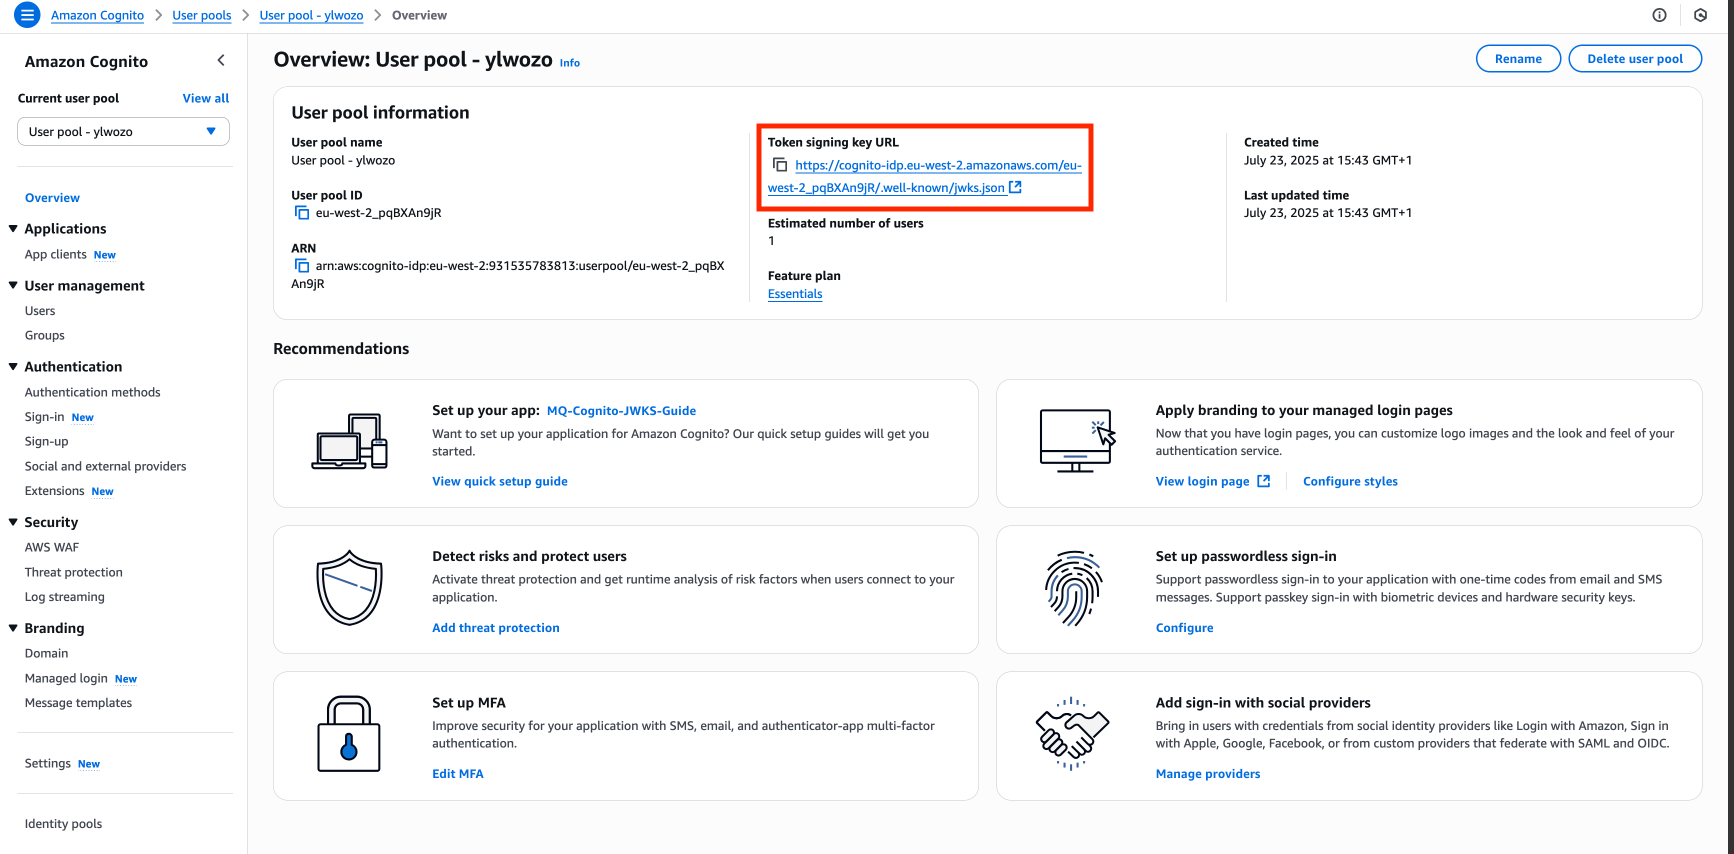
Task: Collapse the Branding navigation group
Action: (x=13, y=628)
